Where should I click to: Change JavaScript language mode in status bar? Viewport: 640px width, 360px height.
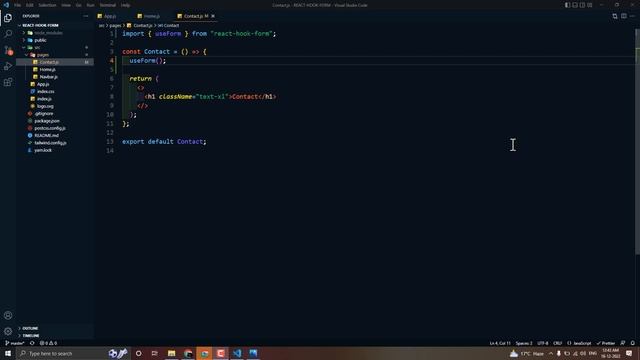579,343
